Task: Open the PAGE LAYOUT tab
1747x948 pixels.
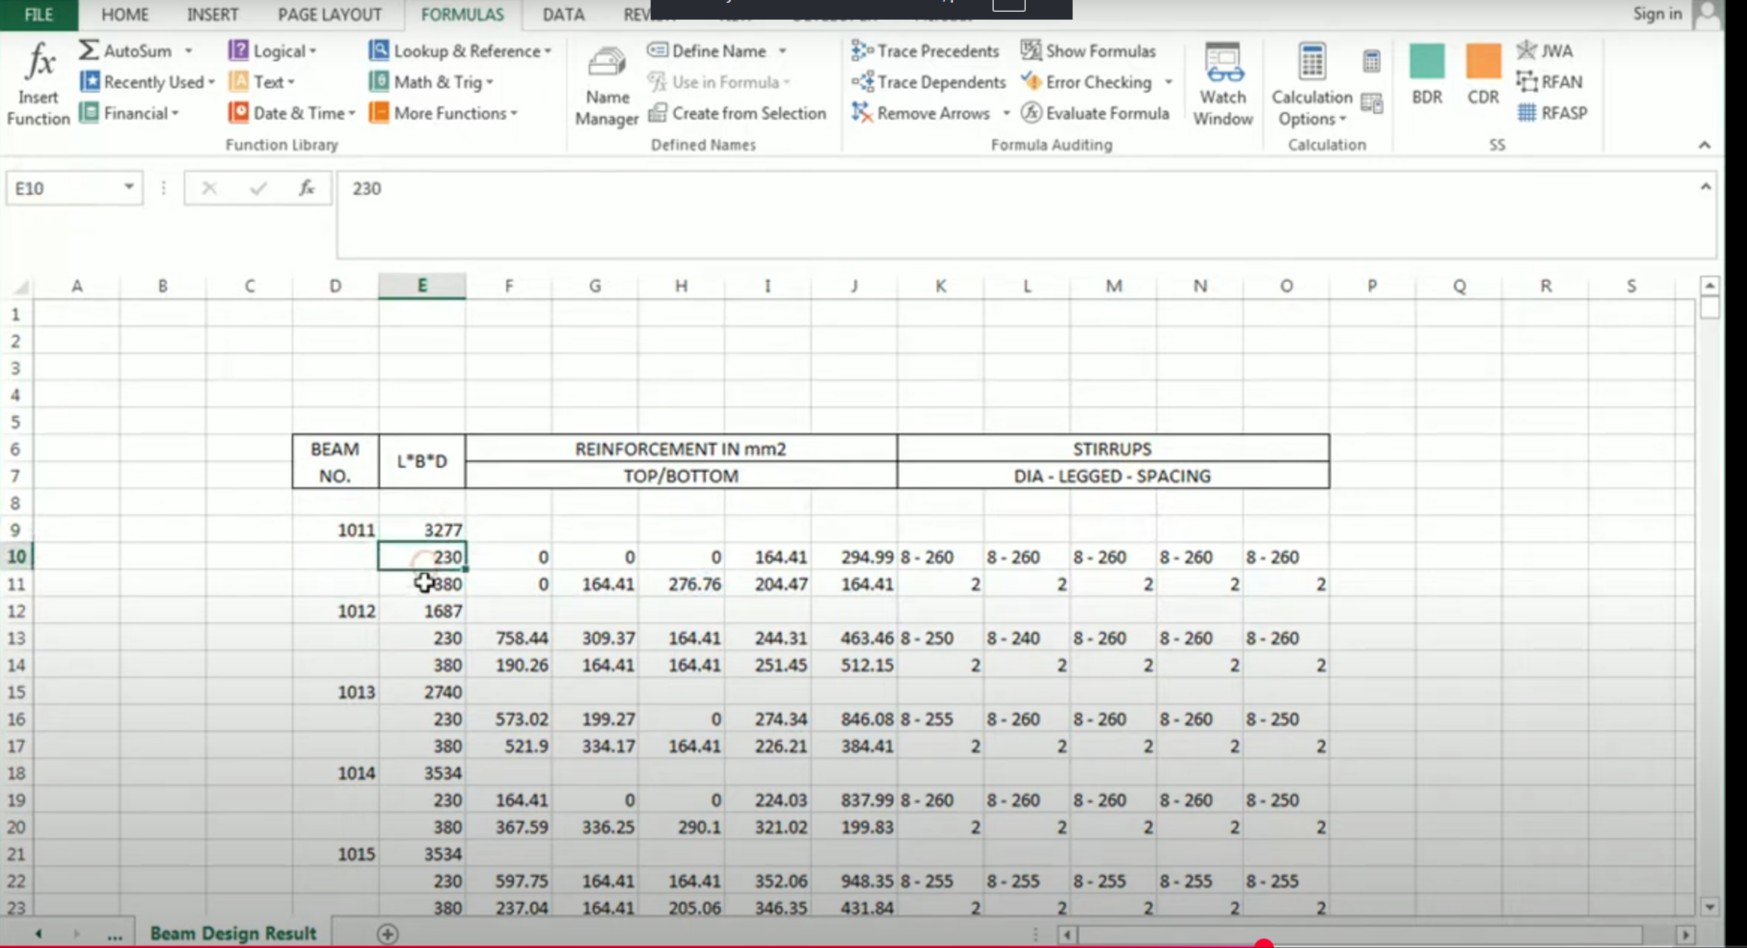Action: [x=329, y=14]
